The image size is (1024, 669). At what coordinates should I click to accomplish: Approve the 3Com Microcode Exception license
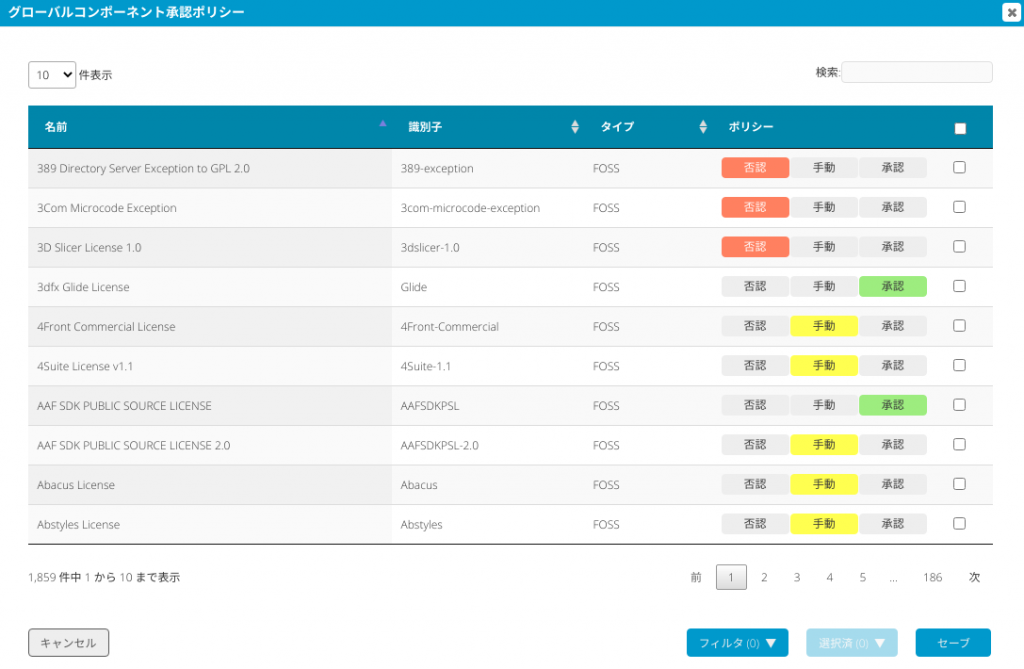[x=892, y=207]
